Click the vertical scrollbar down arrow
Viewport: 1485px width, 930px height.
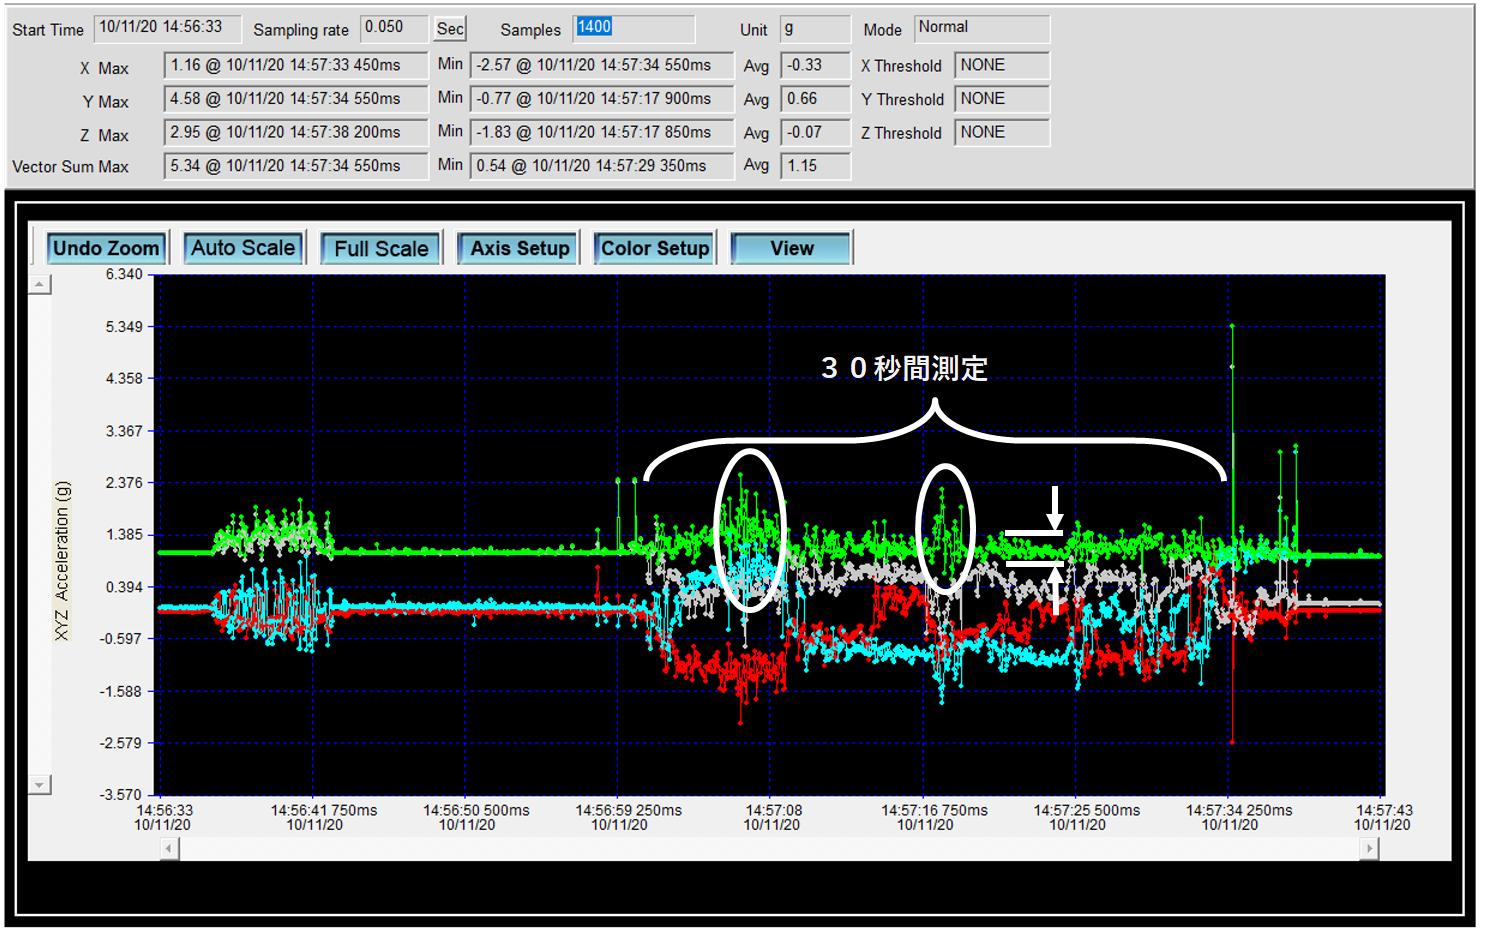click(39, 785)
